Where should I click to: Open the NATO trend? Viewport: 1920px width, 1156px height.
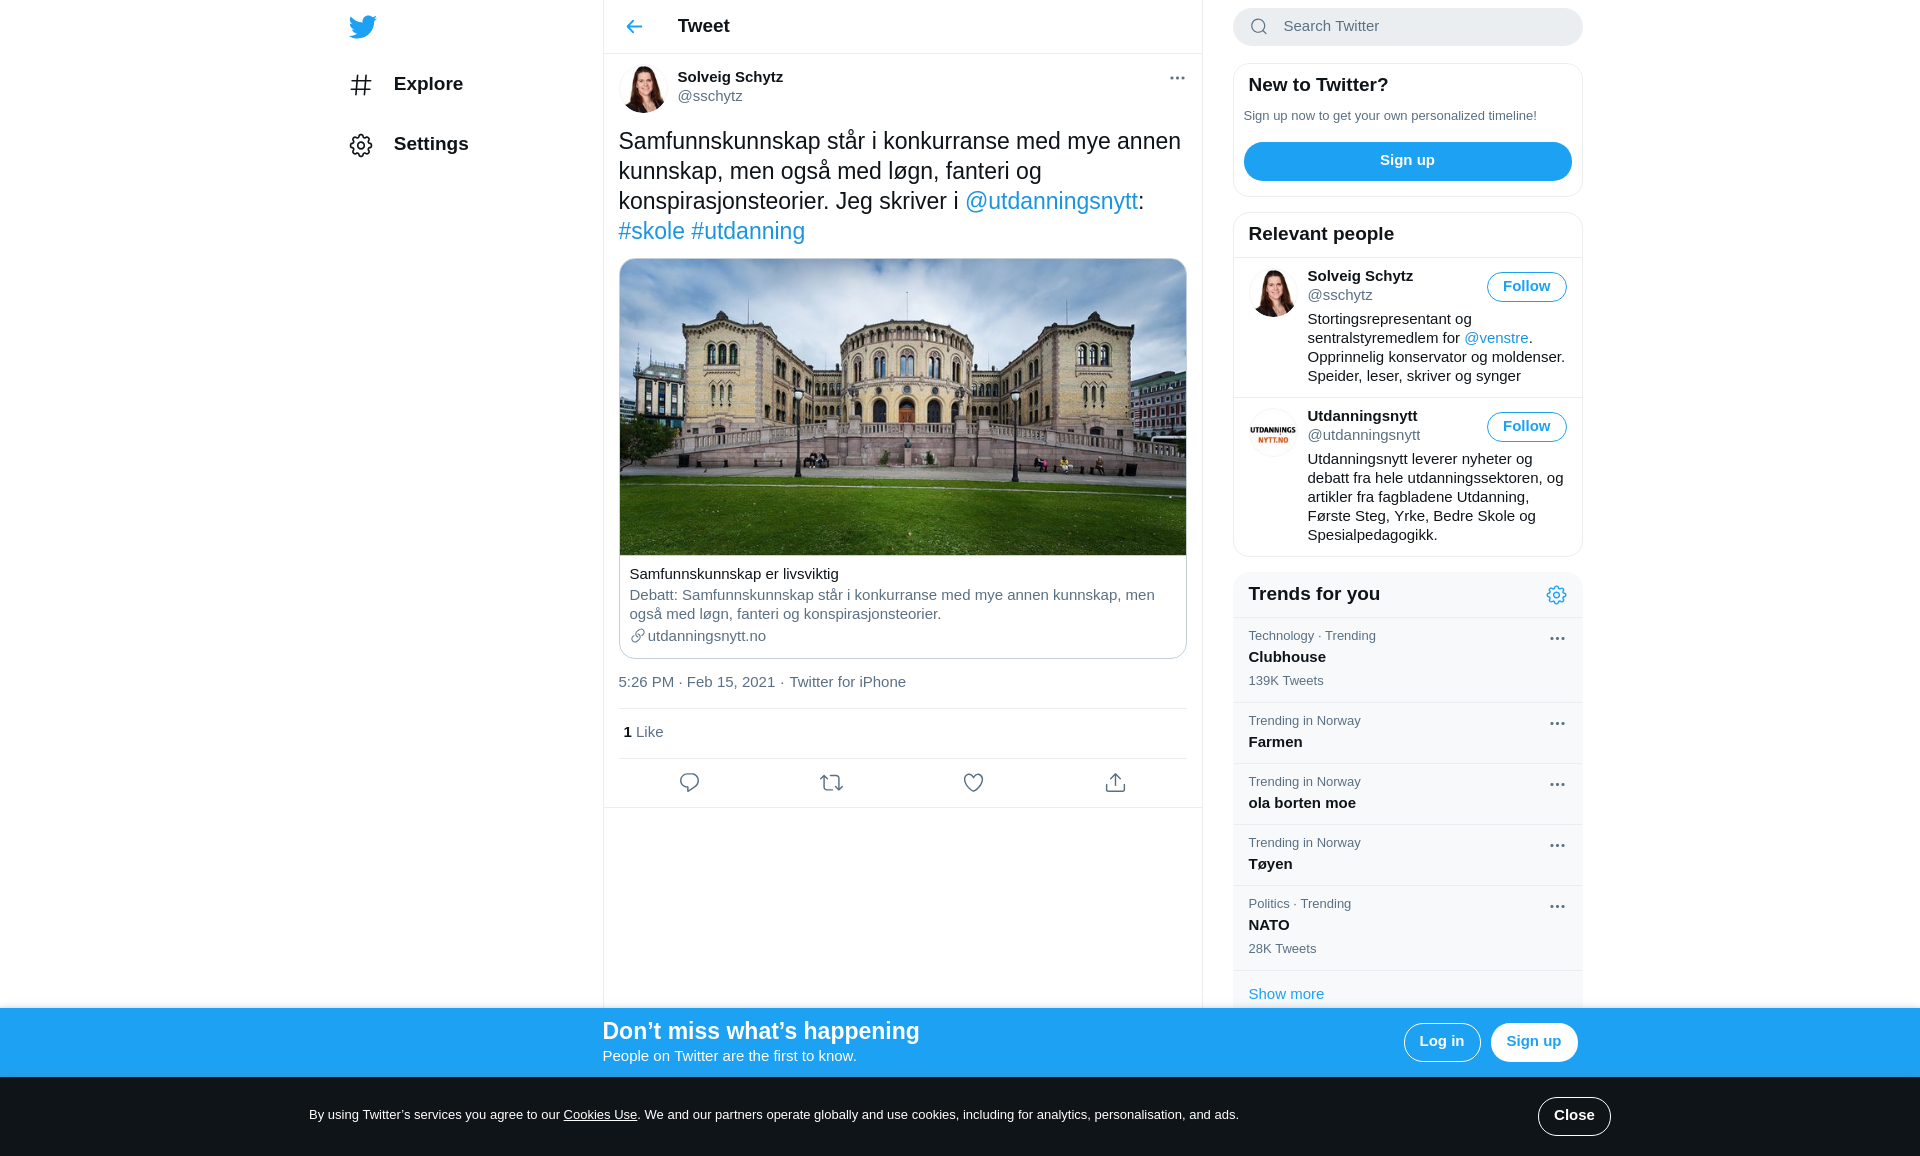click(1407, 928)
